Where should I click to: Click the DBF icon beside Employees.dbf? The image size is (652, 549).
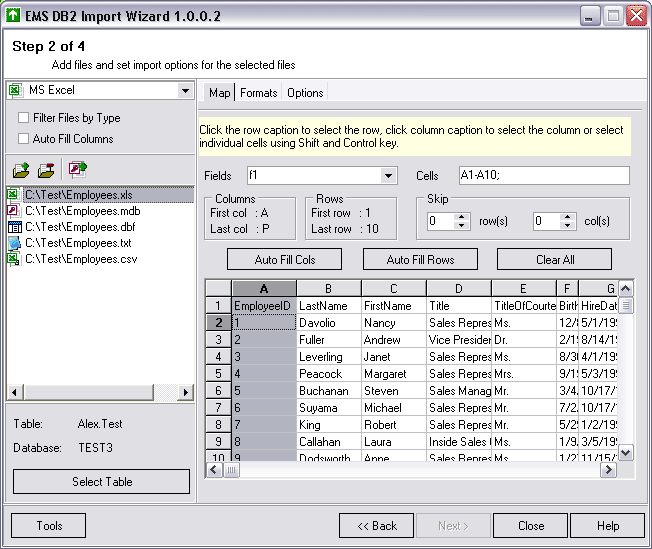point(14,227)
